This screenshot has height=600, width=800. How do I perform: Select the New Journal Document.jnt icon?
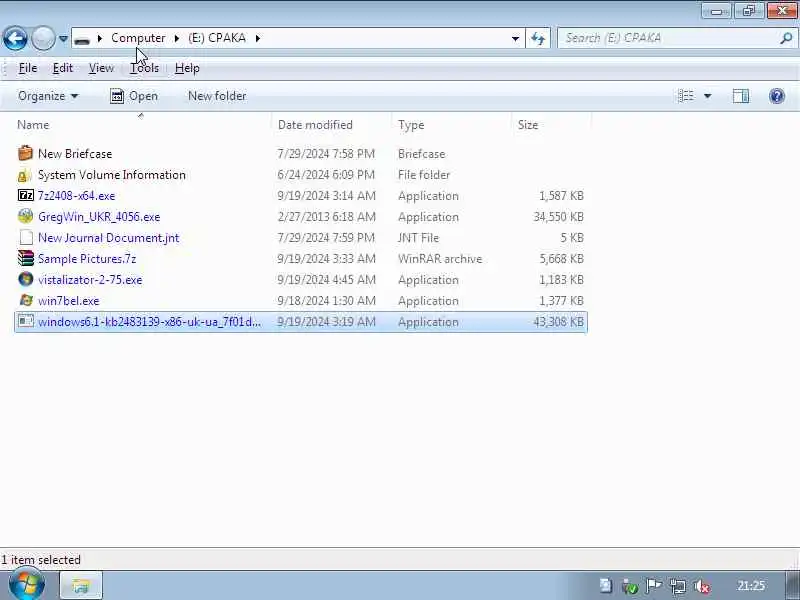[x=26, y=237]
